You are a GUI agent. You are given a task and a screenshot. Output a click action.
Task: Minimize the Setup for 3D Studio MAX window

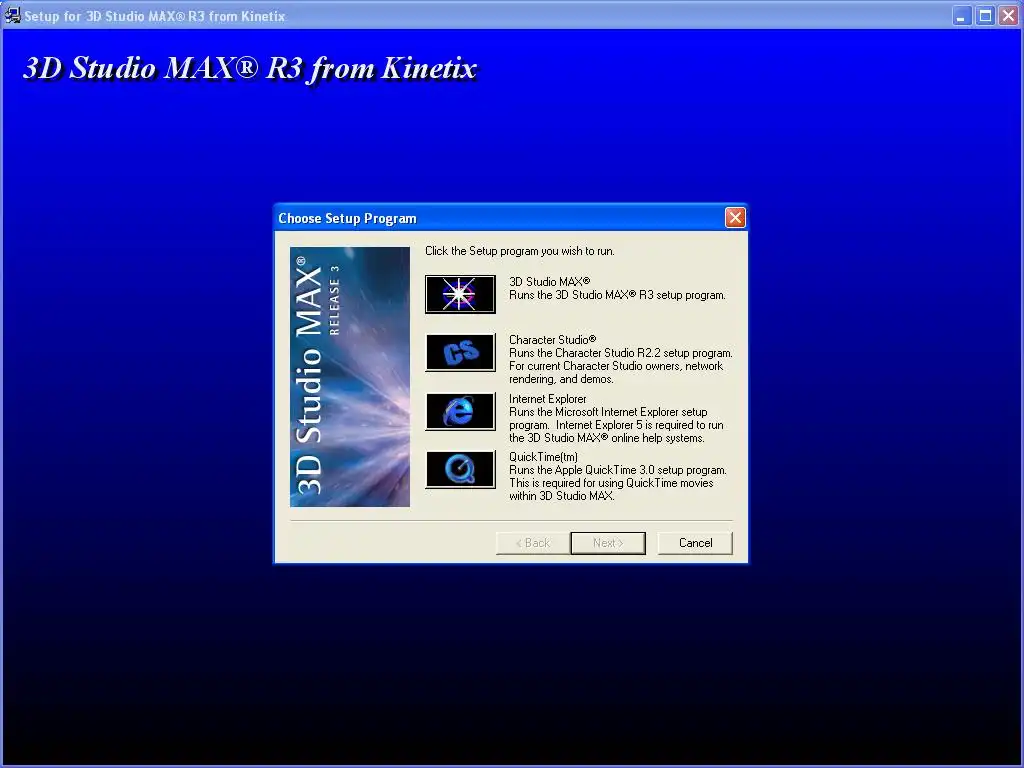pyautogui.click(x=961, y=16)
